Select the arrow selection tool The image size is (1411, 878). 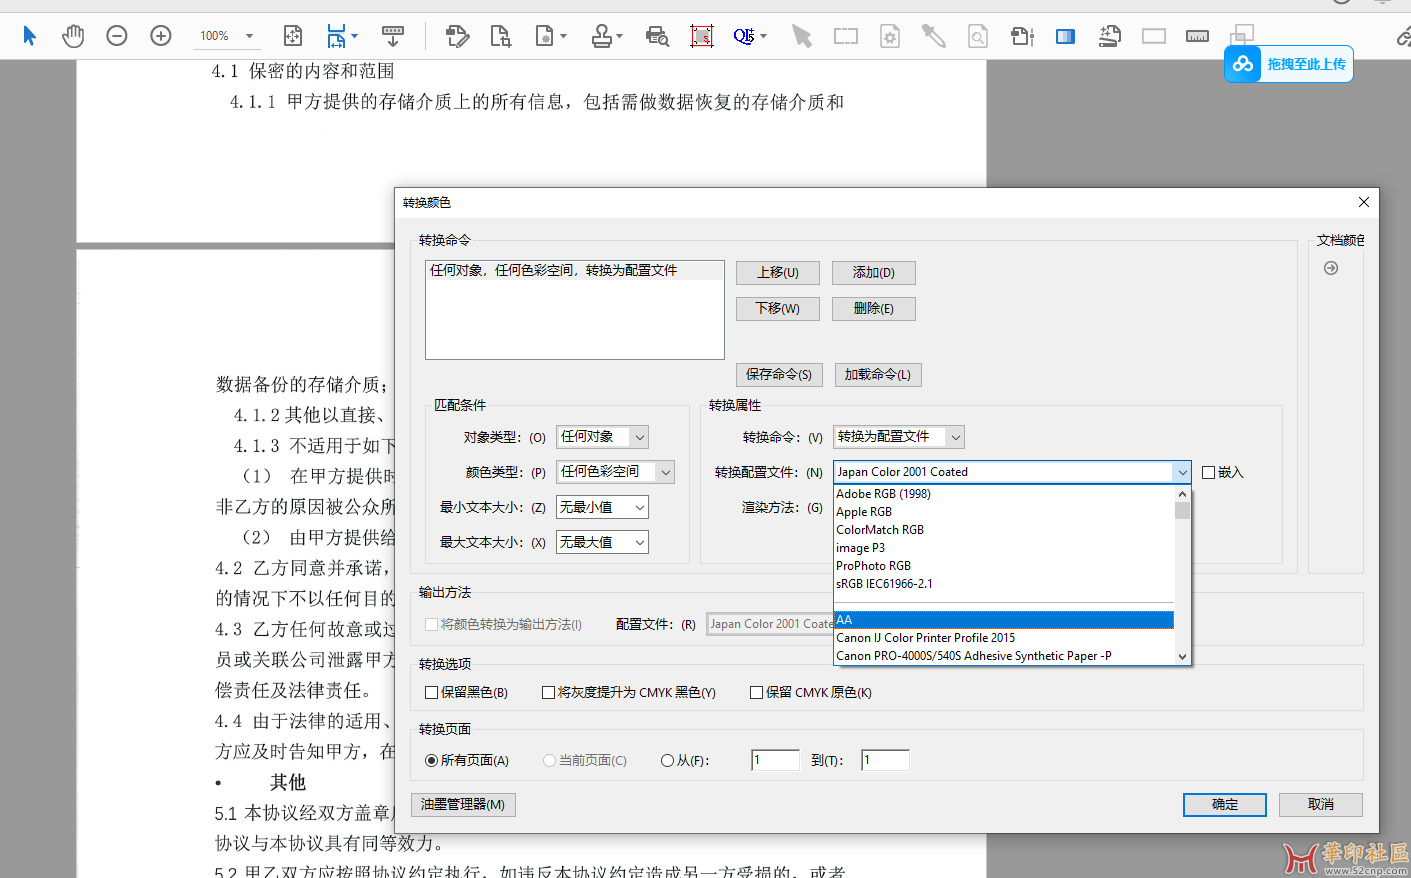pos(29,36)
